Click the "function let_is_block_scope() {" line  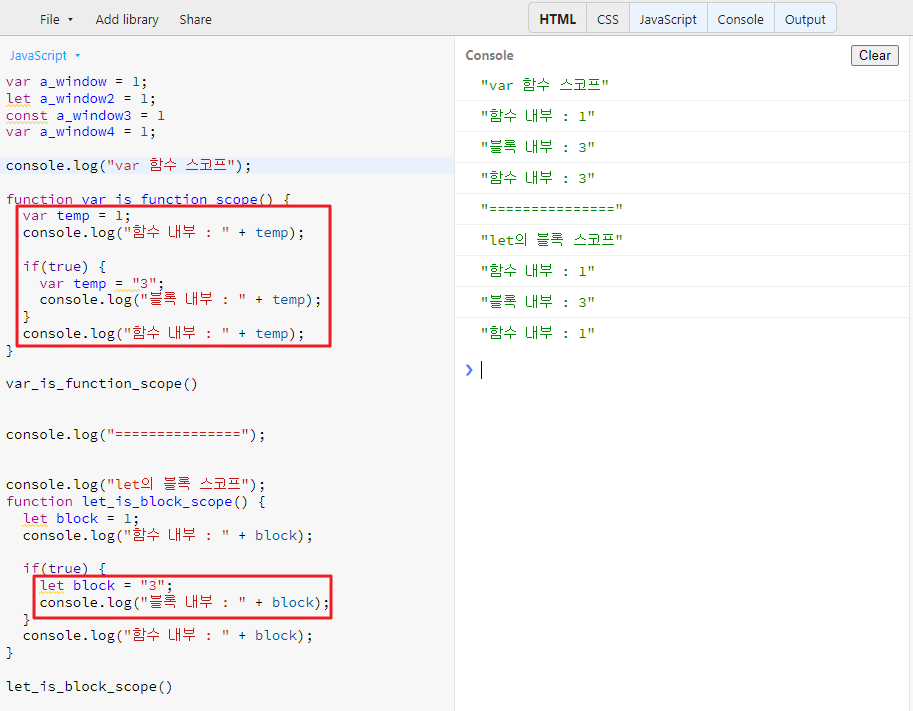(x=135, y=501)
